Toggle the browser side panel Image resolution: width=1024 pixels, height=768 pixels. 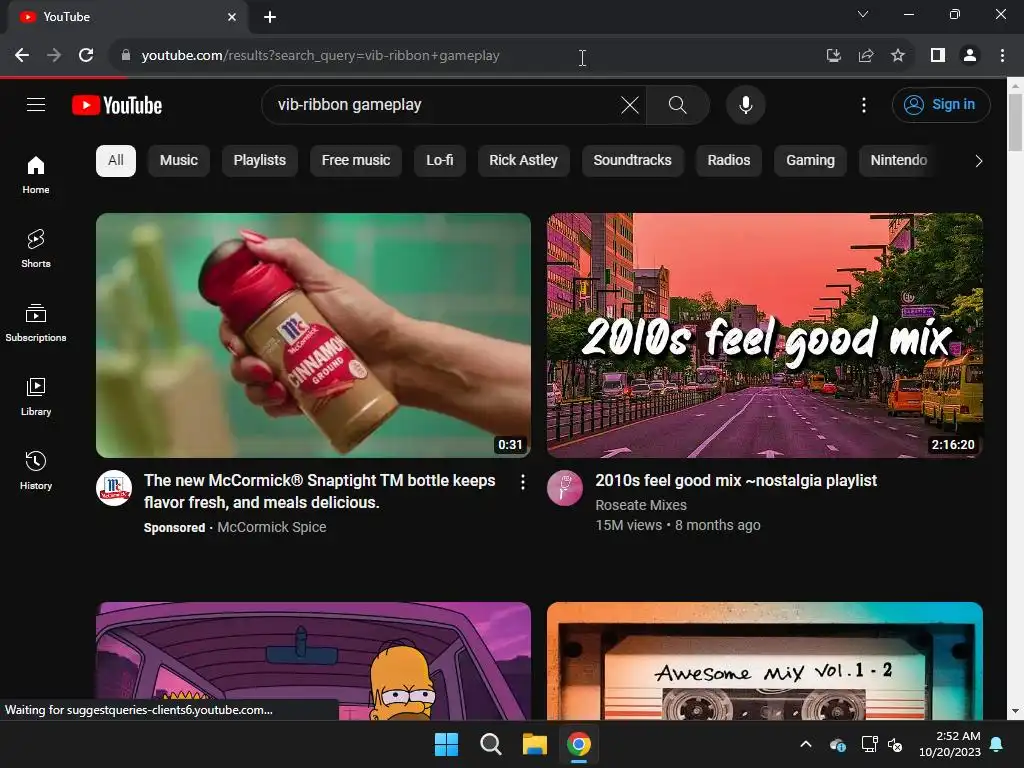pyautogui.click(x=938, y=56)
